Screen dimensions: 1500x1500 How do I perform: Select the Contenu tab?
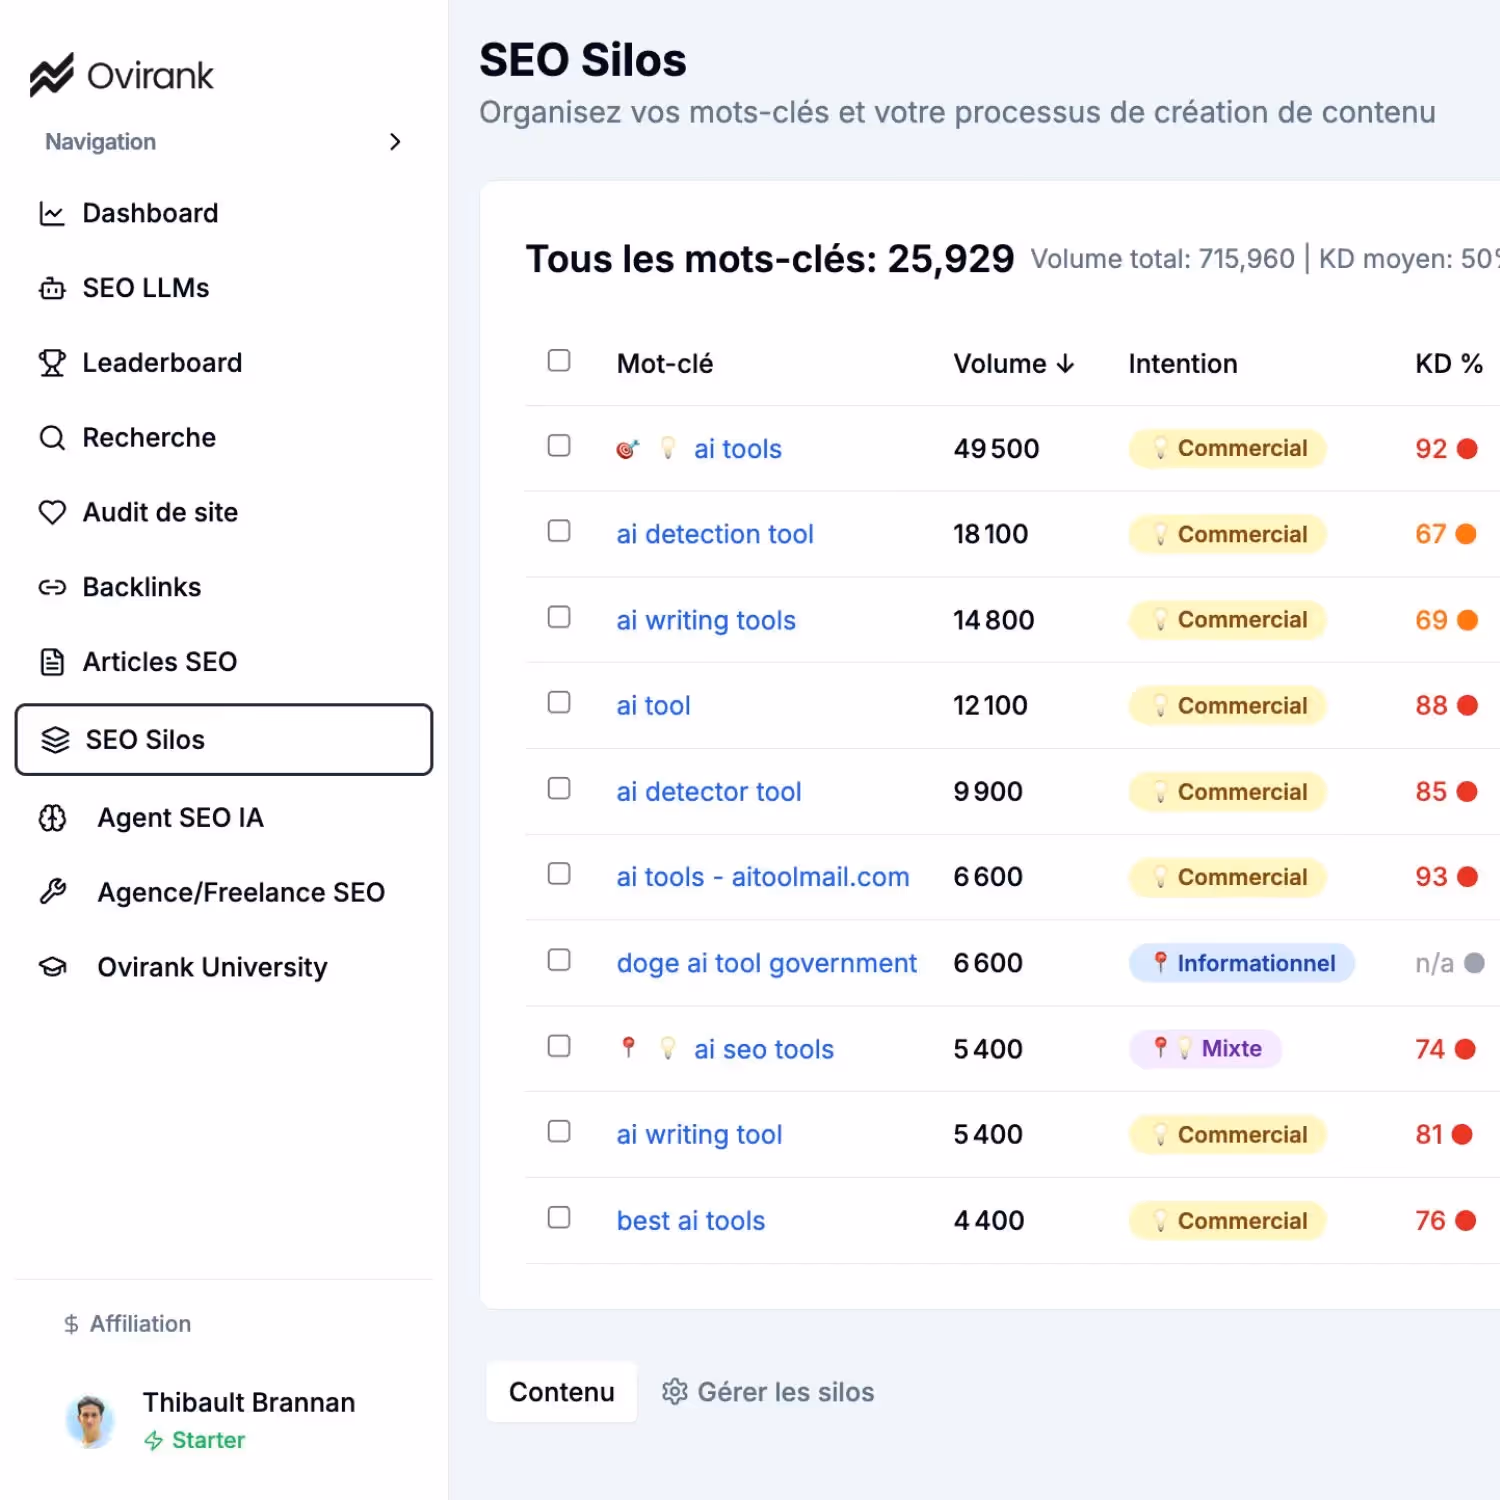tap(561, 1392)
